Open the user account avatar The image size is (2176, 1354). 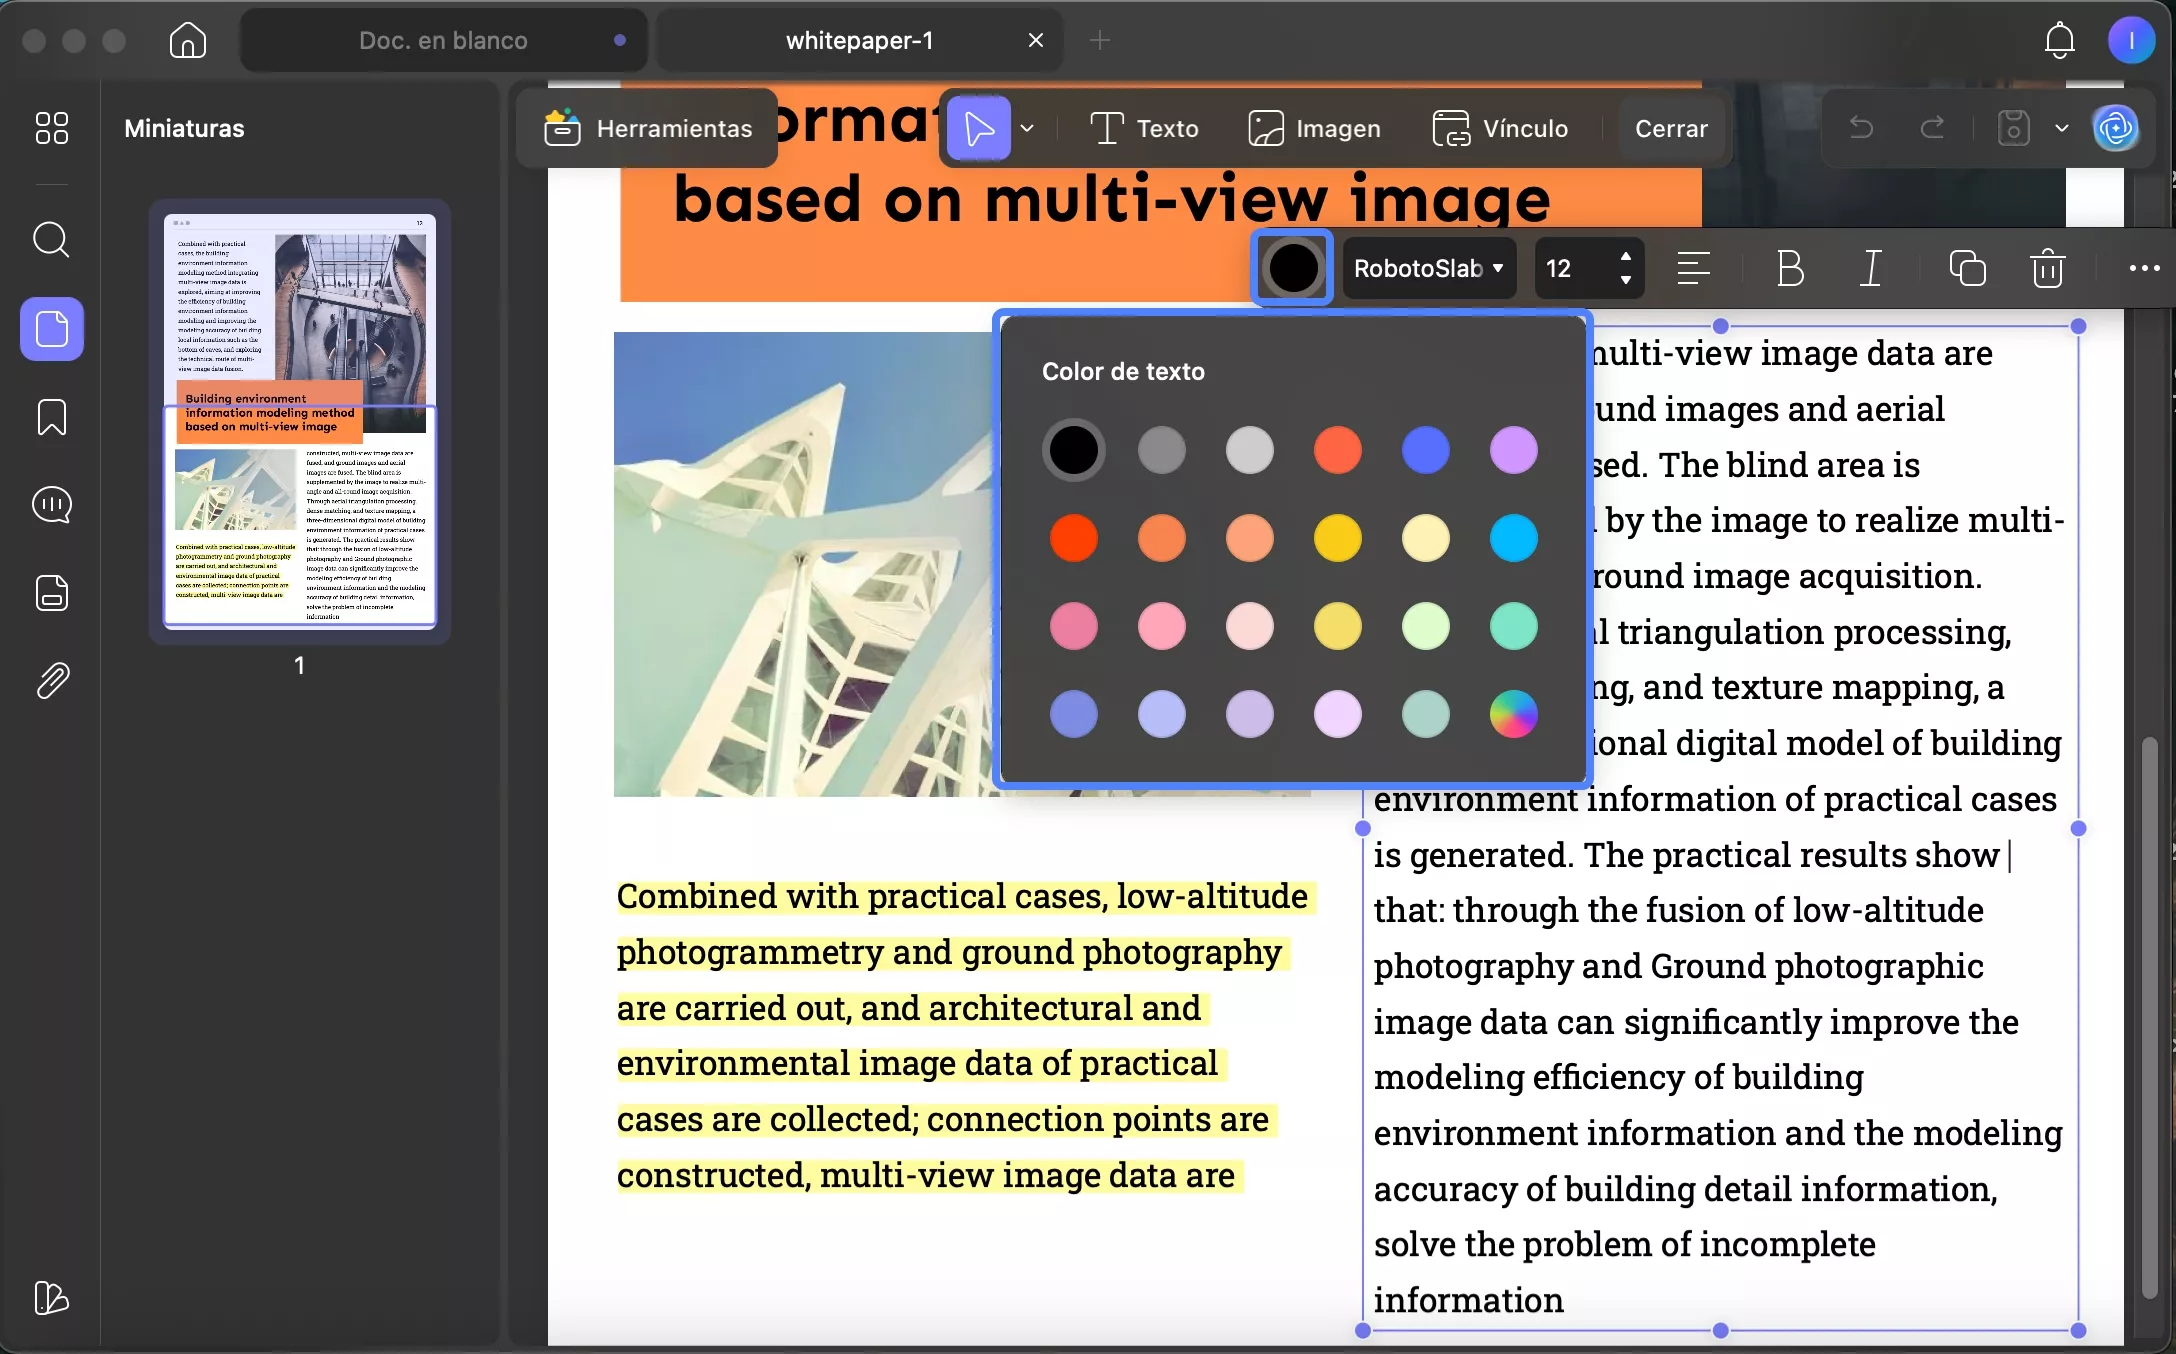pyautogui.click(x=2131, y=40)
